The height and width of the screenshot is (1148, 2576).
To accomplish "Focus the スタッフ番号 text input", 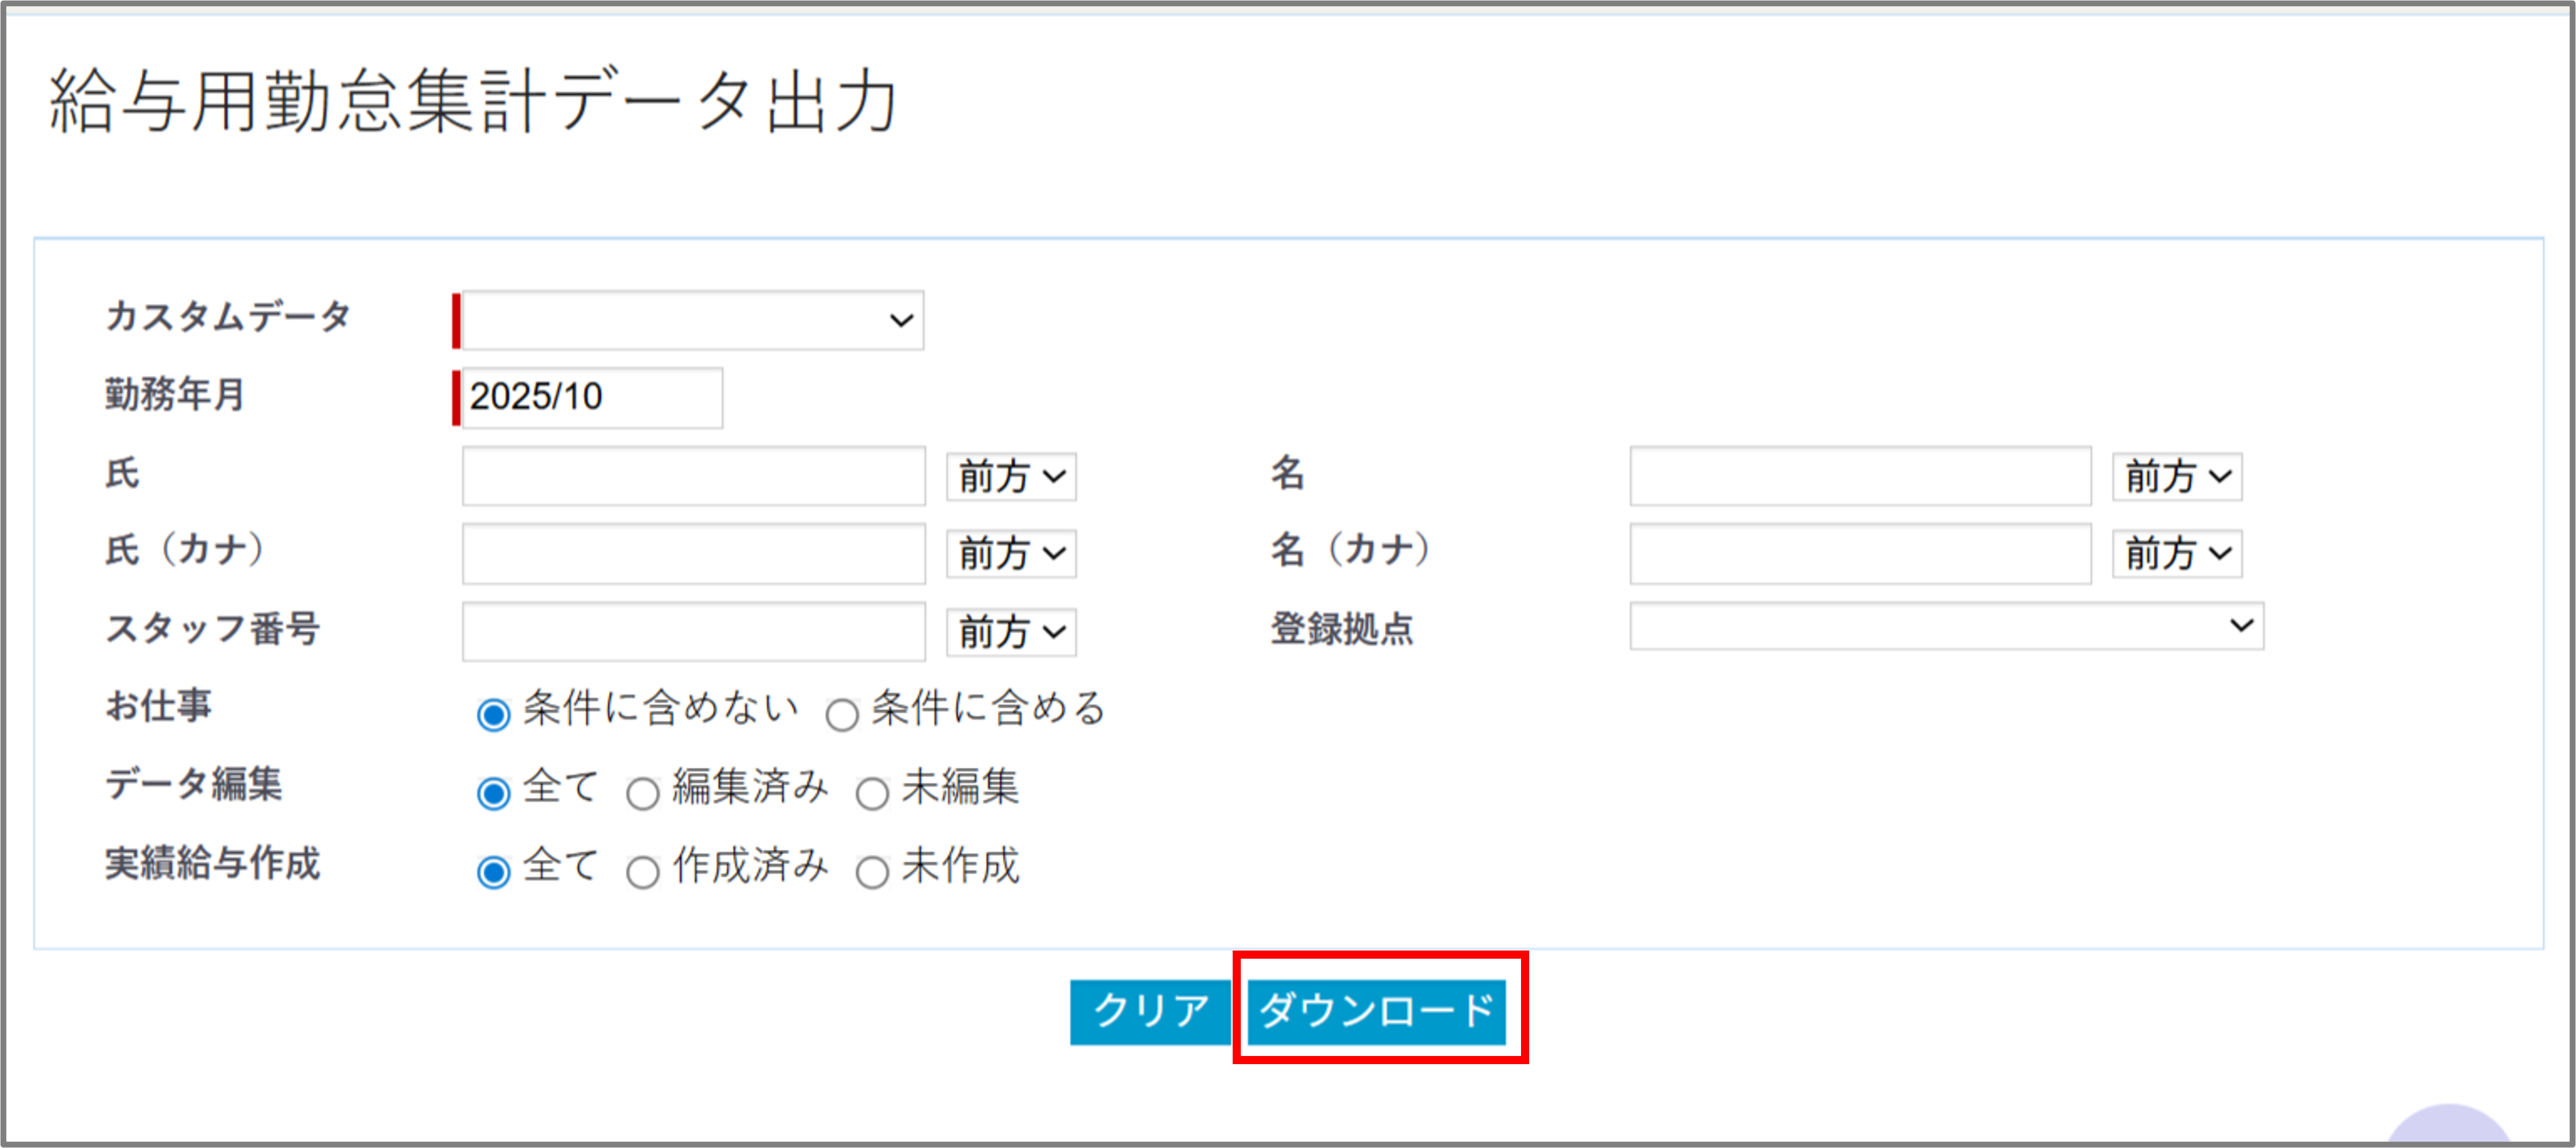I will [693, 632].
